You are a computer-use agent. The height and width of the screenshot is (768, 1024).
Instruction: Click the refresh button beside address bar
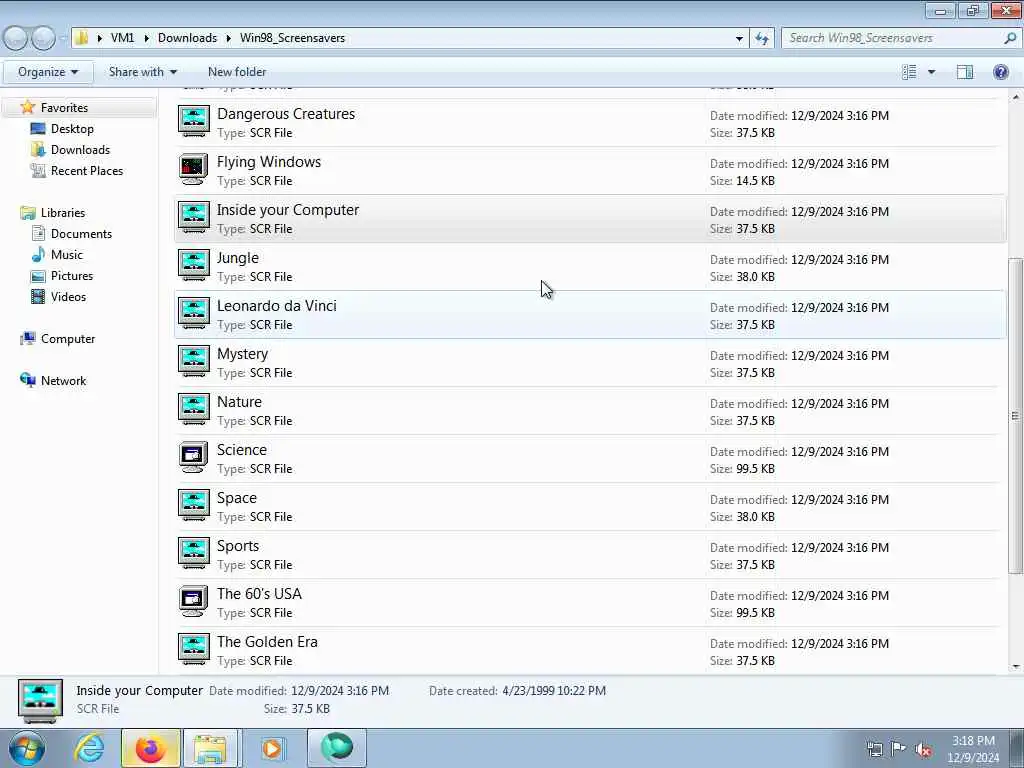coord(761,39)
